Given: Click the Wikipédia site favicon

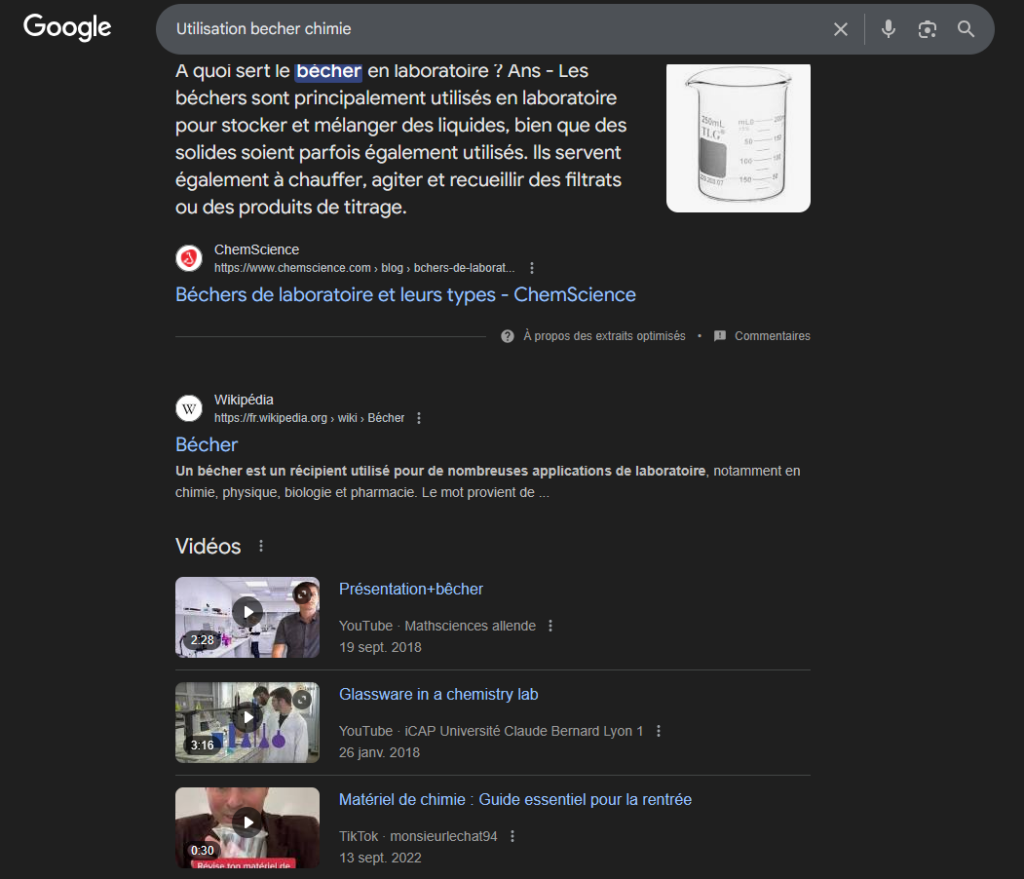Looking at the screenshot, I should point(189,408).
